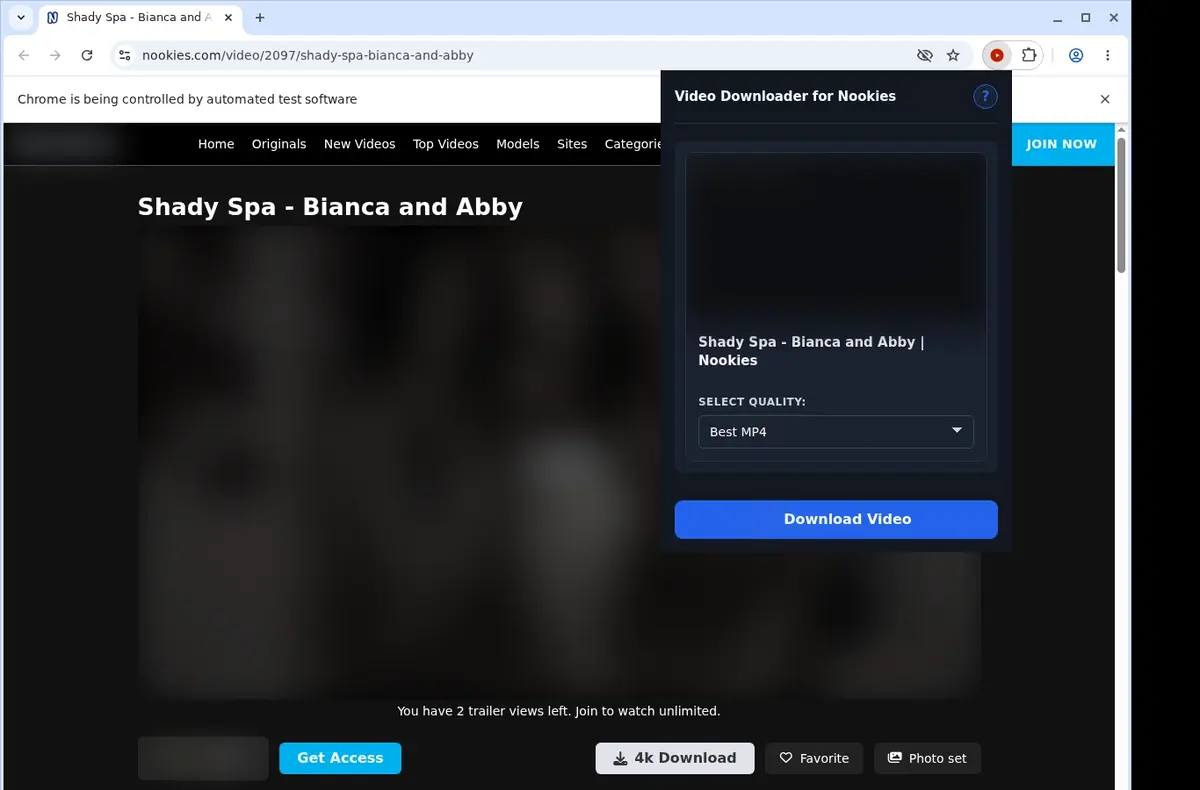This screenshot has height=790, width=1200.
Task: Maximize the Chrome window
Action: (x=1086, y=18)
